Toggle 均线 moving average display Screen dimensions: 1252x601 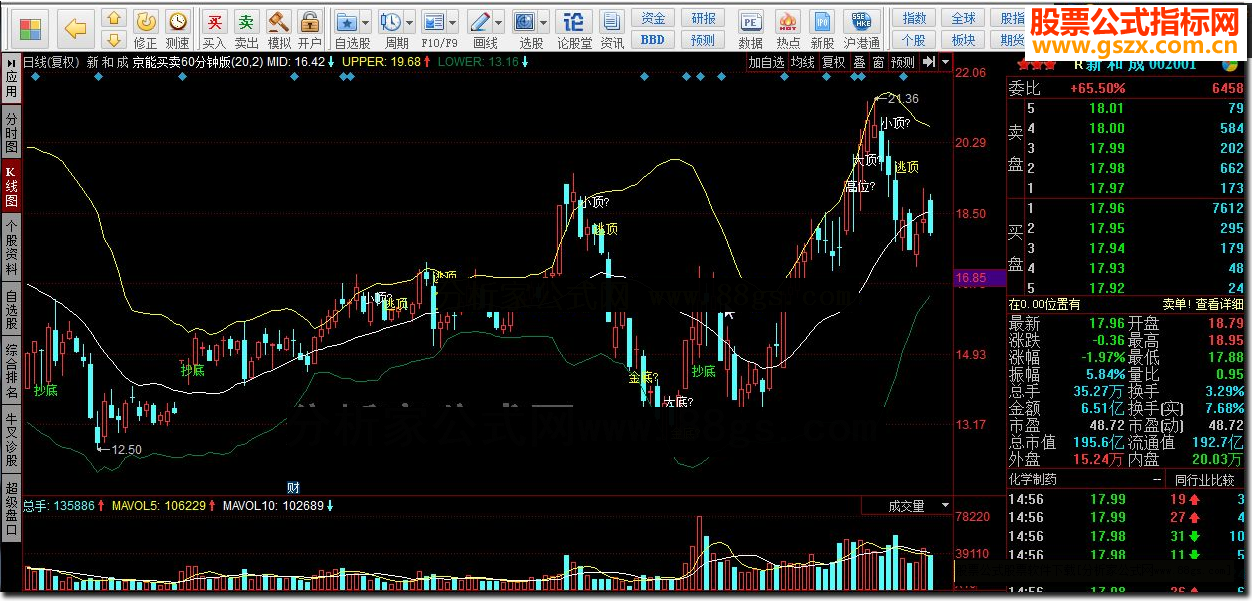point(802,62)
